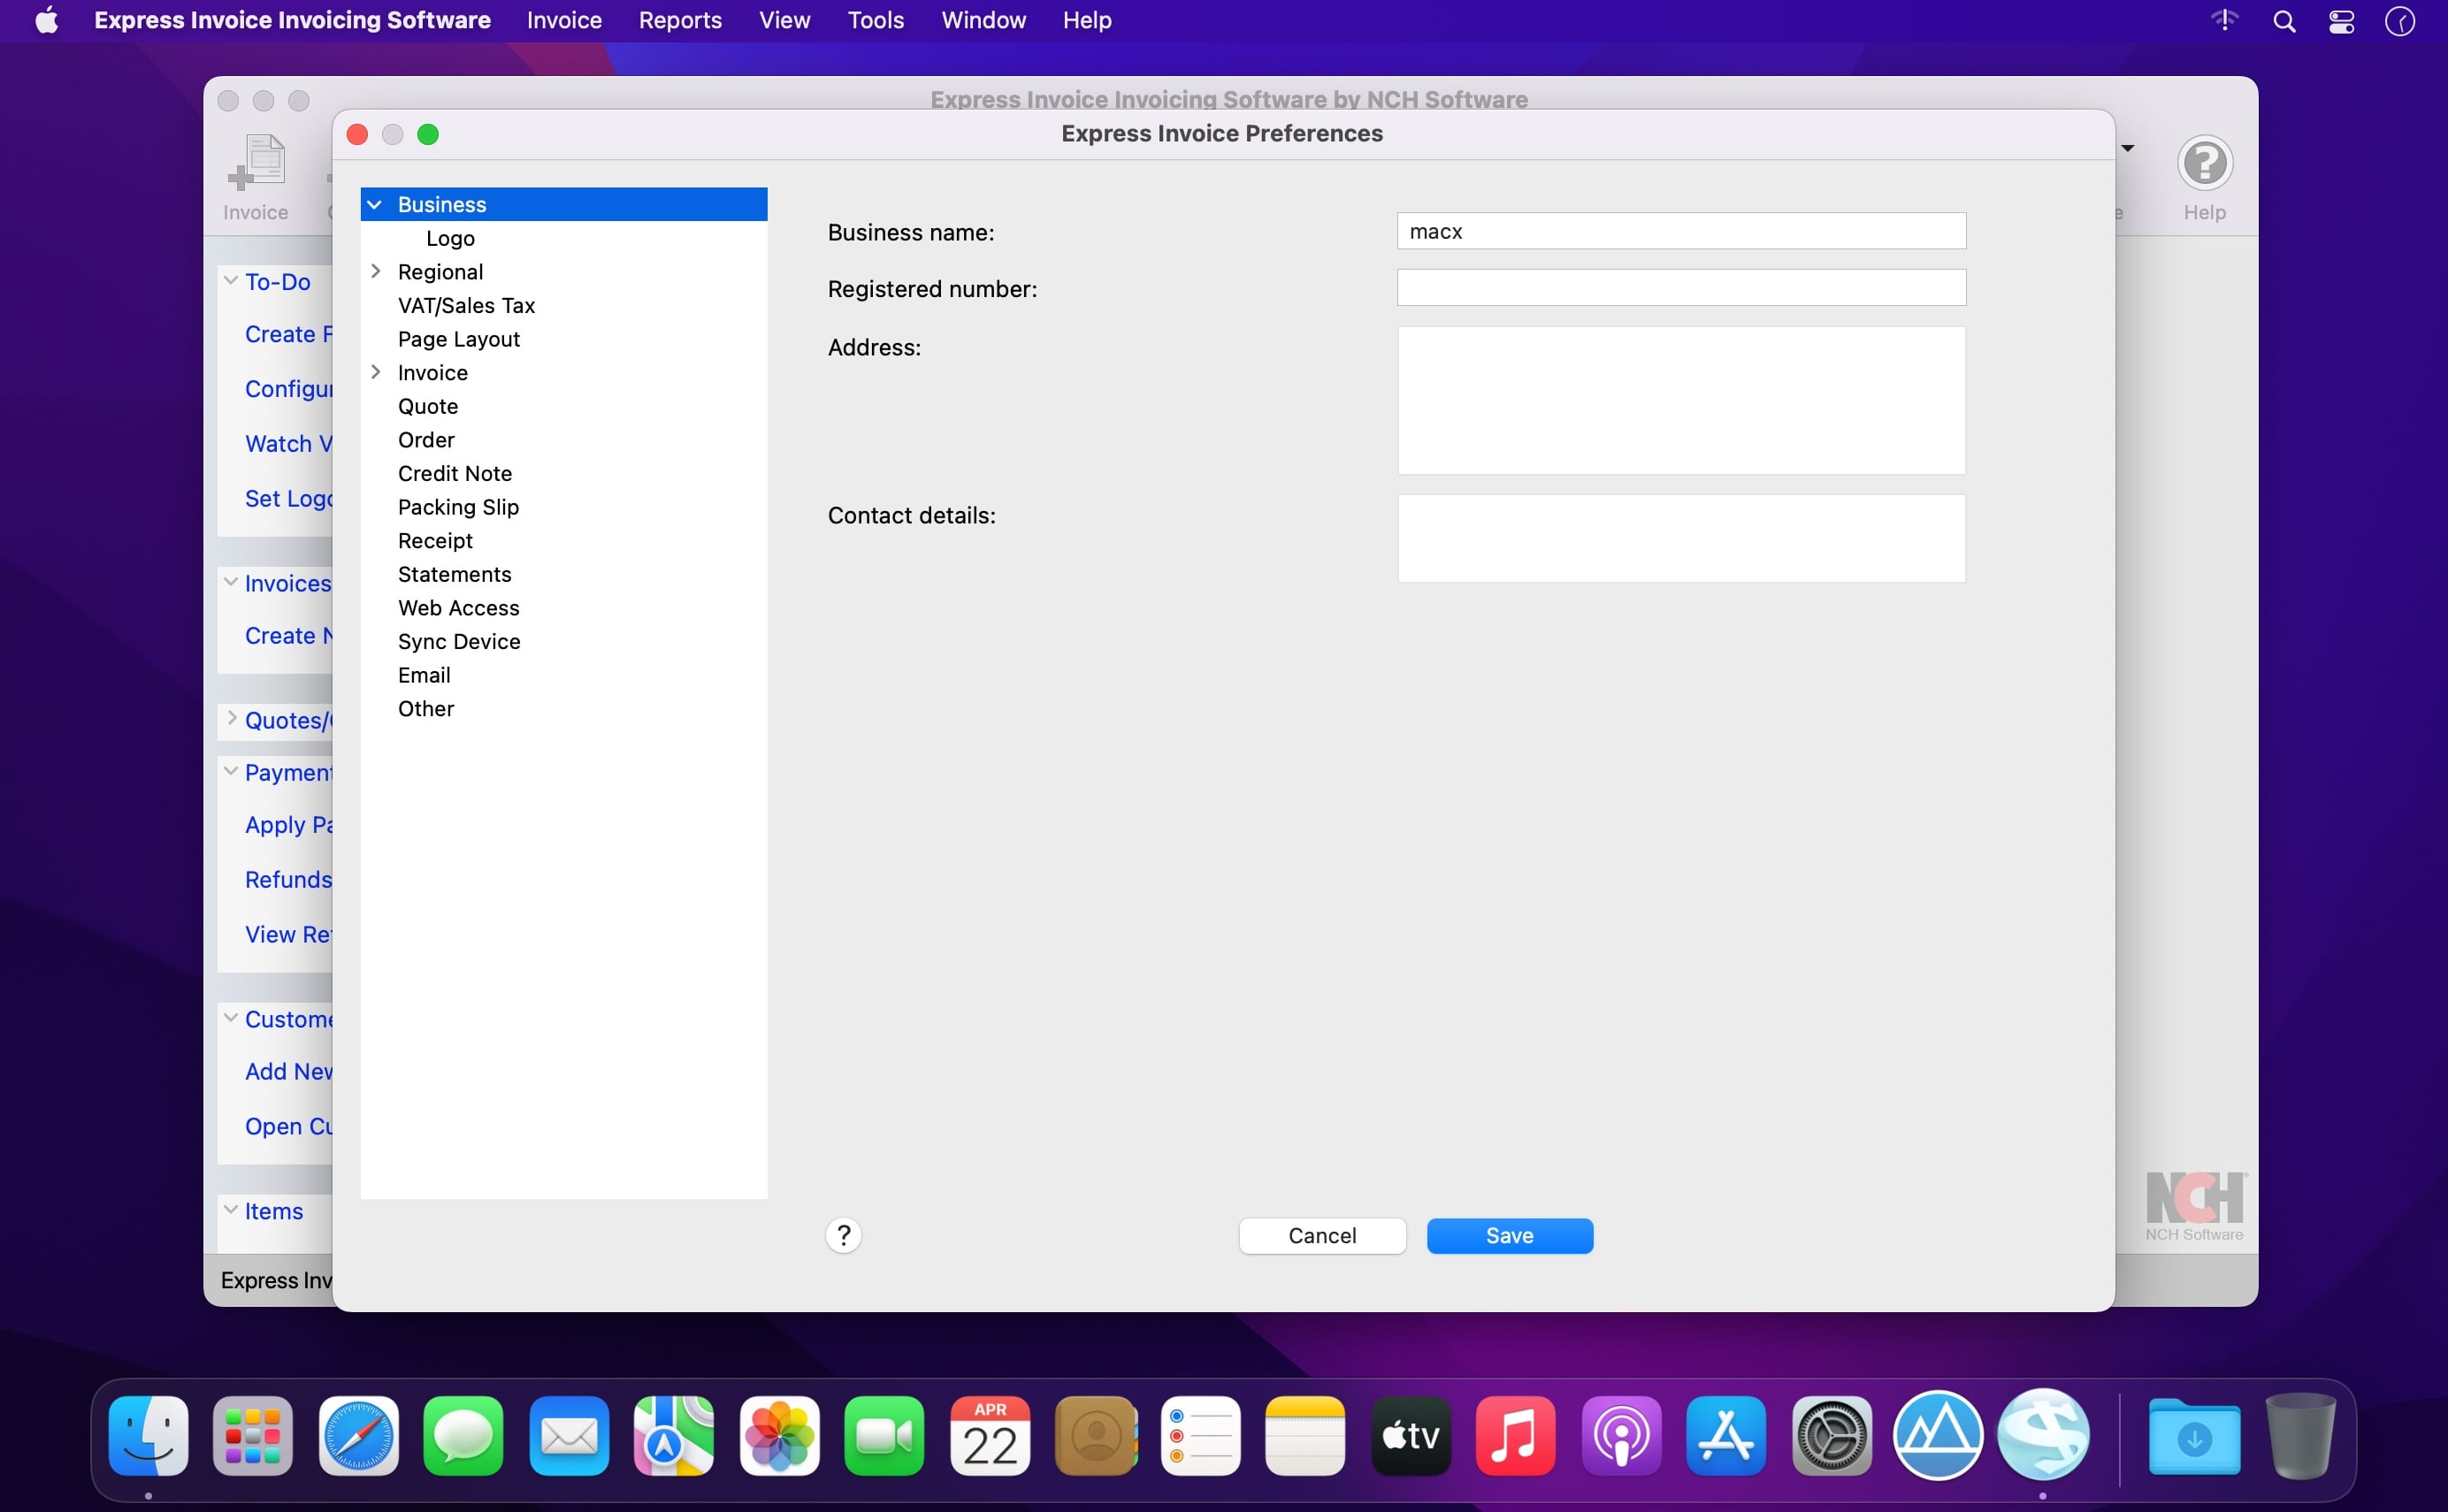Select Web Access in preferences tree

point(459,608)
